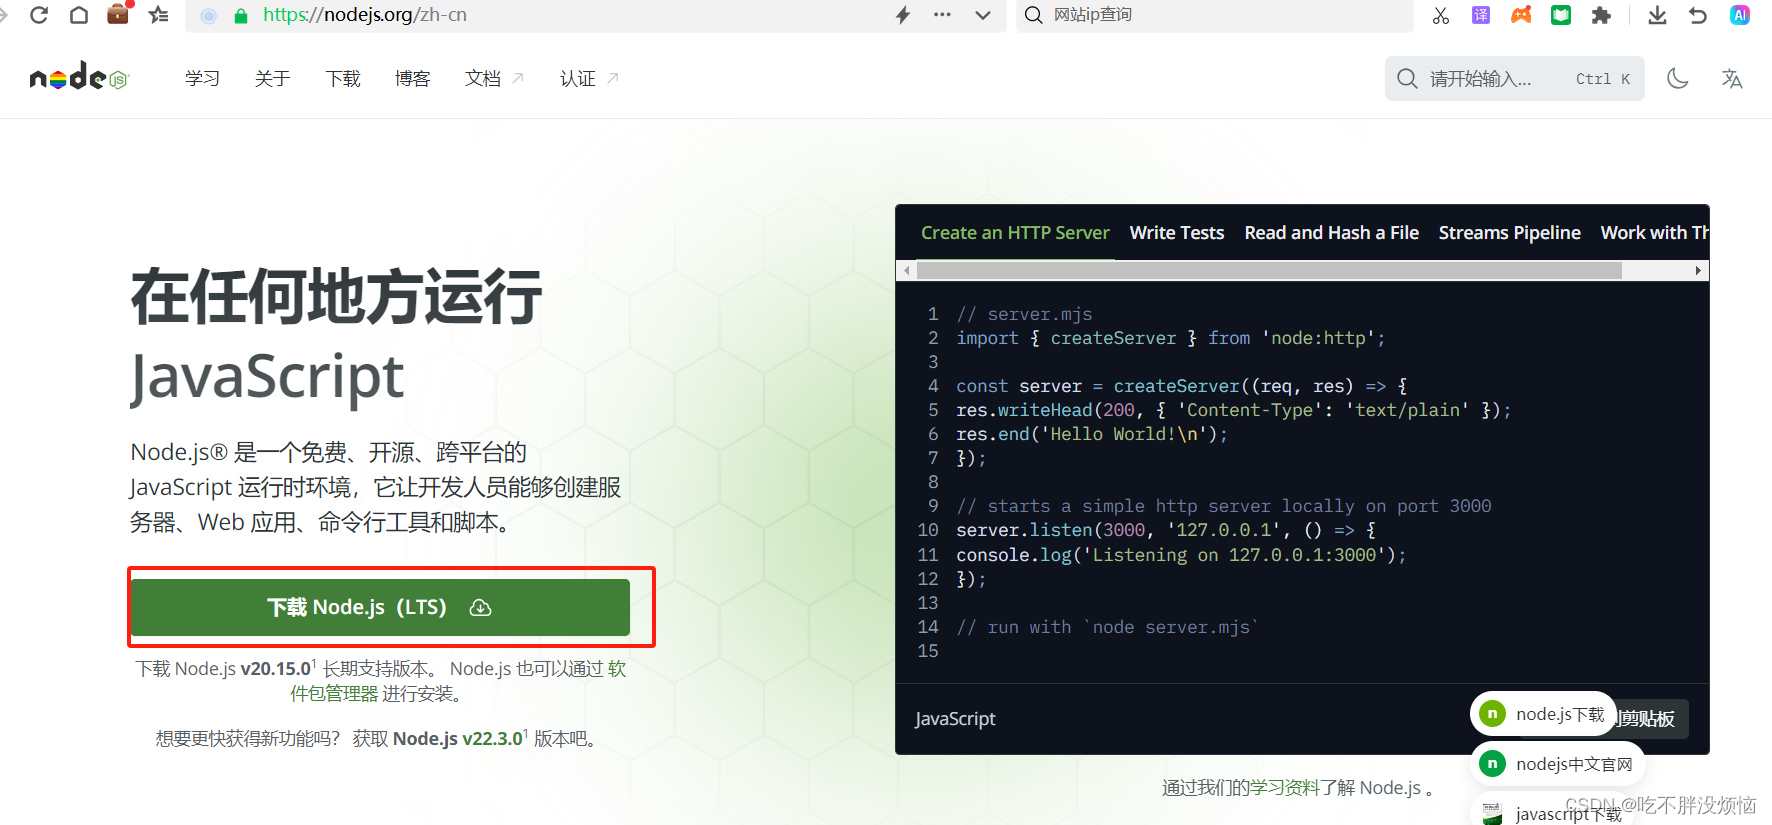Click the node.js下载 suggestion bubble
Image resolution: width=1772 pixels, height=825 pixels.
click(1543, 714)
